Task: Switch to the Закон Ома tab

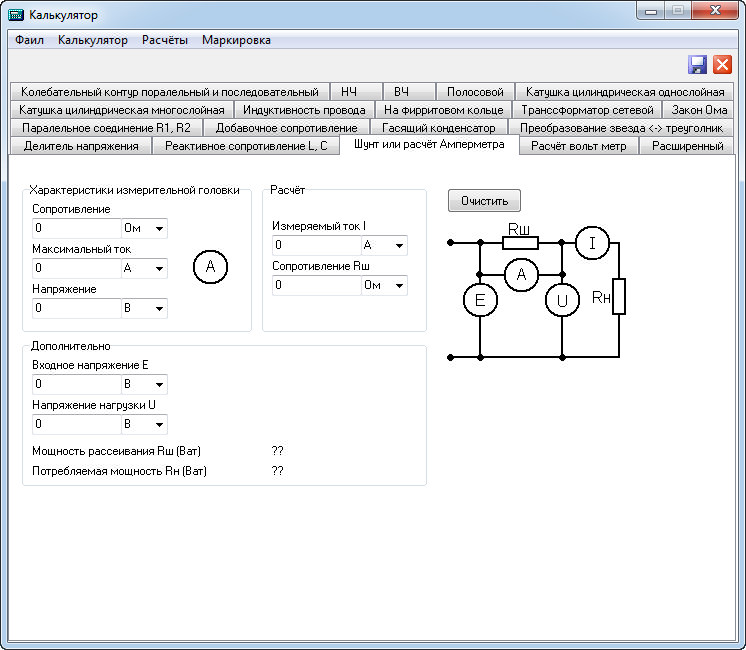Action: pyautogui.click(x=699, y=110)
